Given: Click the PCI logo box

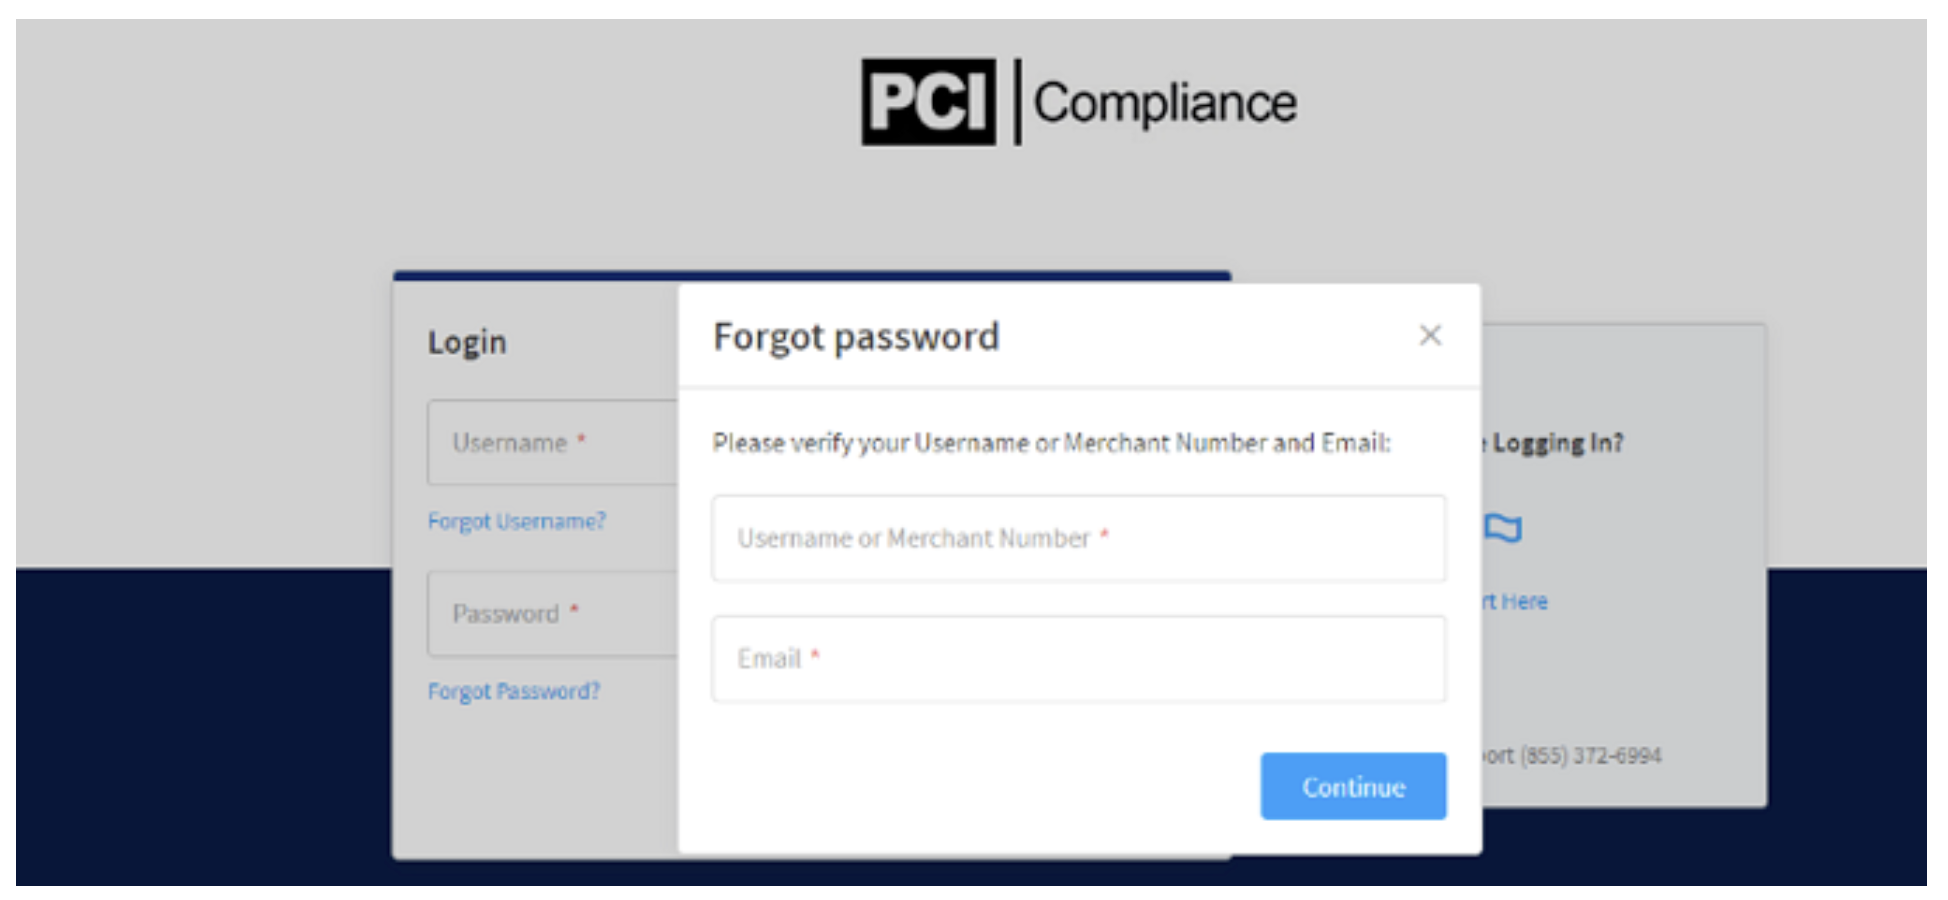Looking at the screenshot, I should [929, 102].
